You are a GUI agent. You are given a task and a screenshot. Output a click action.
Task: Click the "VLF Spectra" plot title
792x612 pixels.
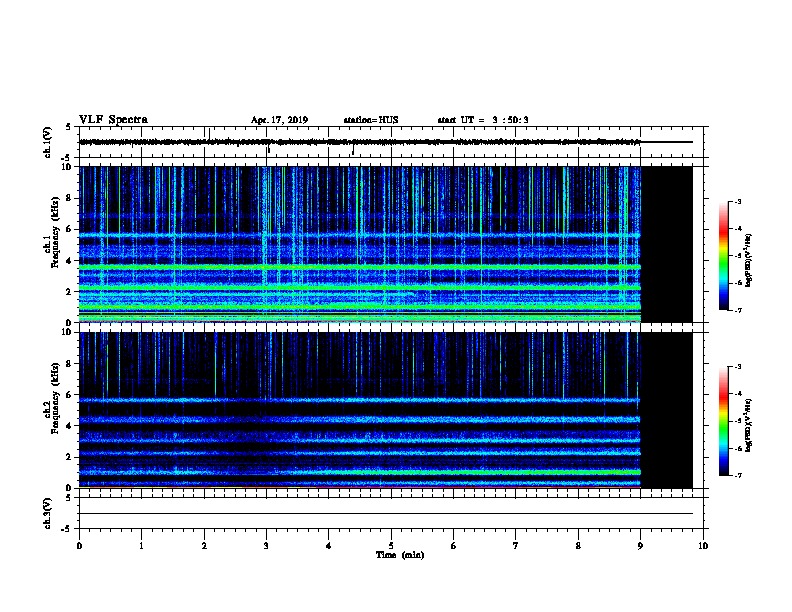[x=113, y=120]
